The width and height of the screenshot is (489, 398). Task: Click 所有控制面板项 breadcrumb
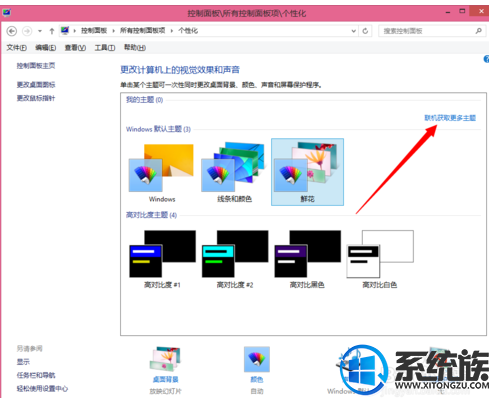coord(142,31)
